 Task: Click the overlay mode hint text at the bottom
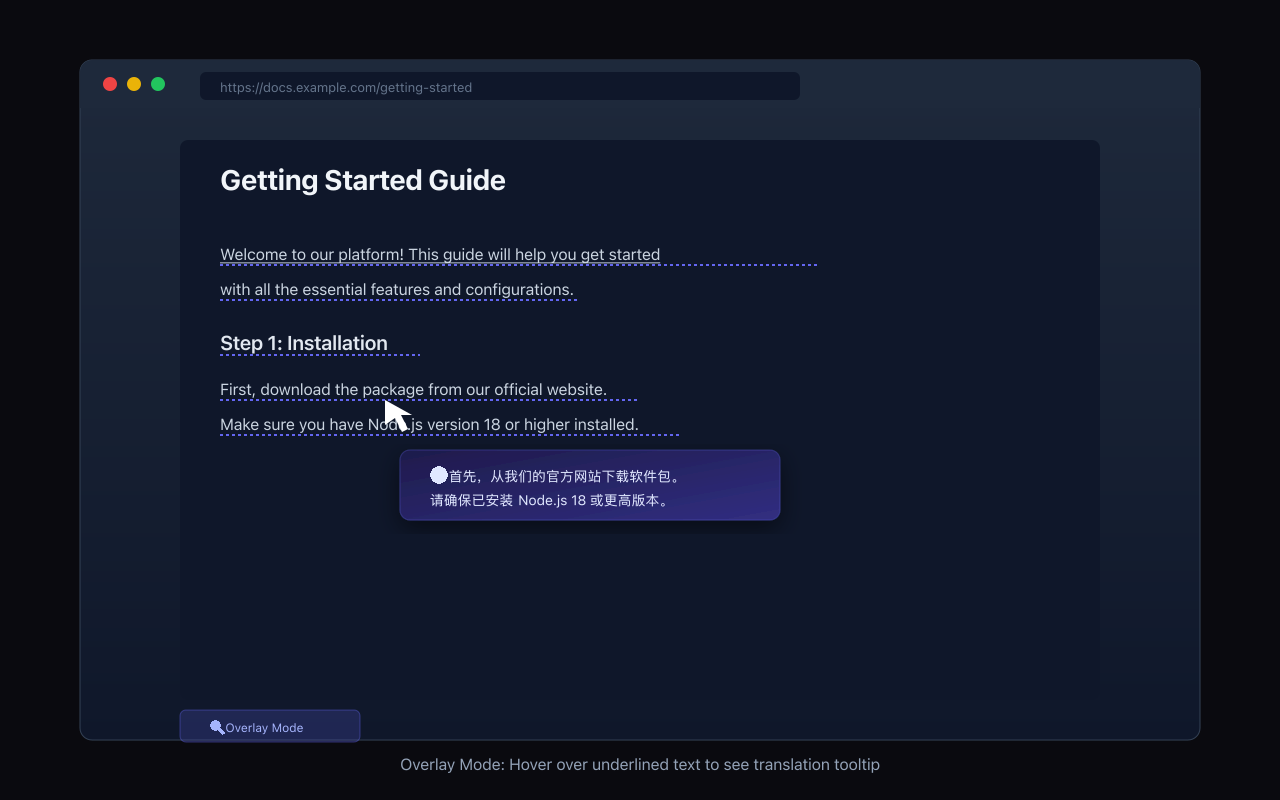pos(640,764)
